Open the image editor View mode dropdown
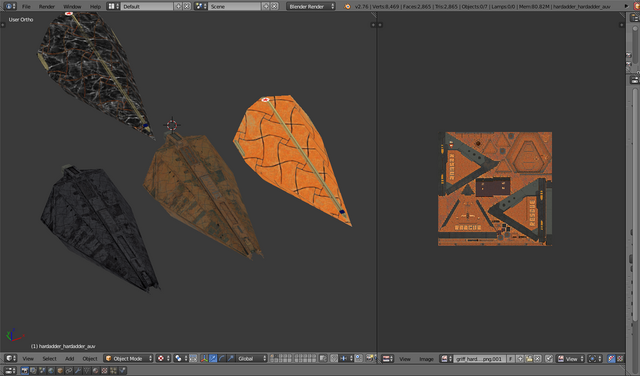The image size is (640, 376). 570,358
